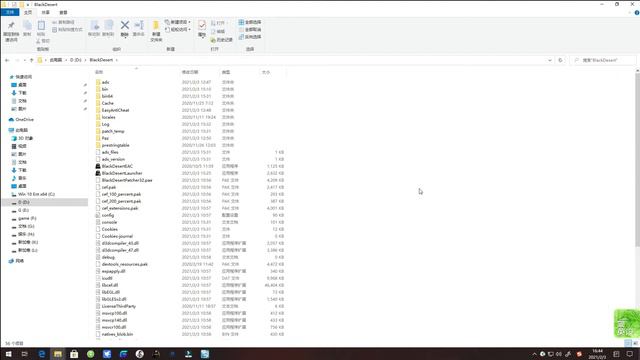Expand the address bar history dropdown
Image resolution: width=640 pixels, height=360 pixels.
click(x=549, y=60)
